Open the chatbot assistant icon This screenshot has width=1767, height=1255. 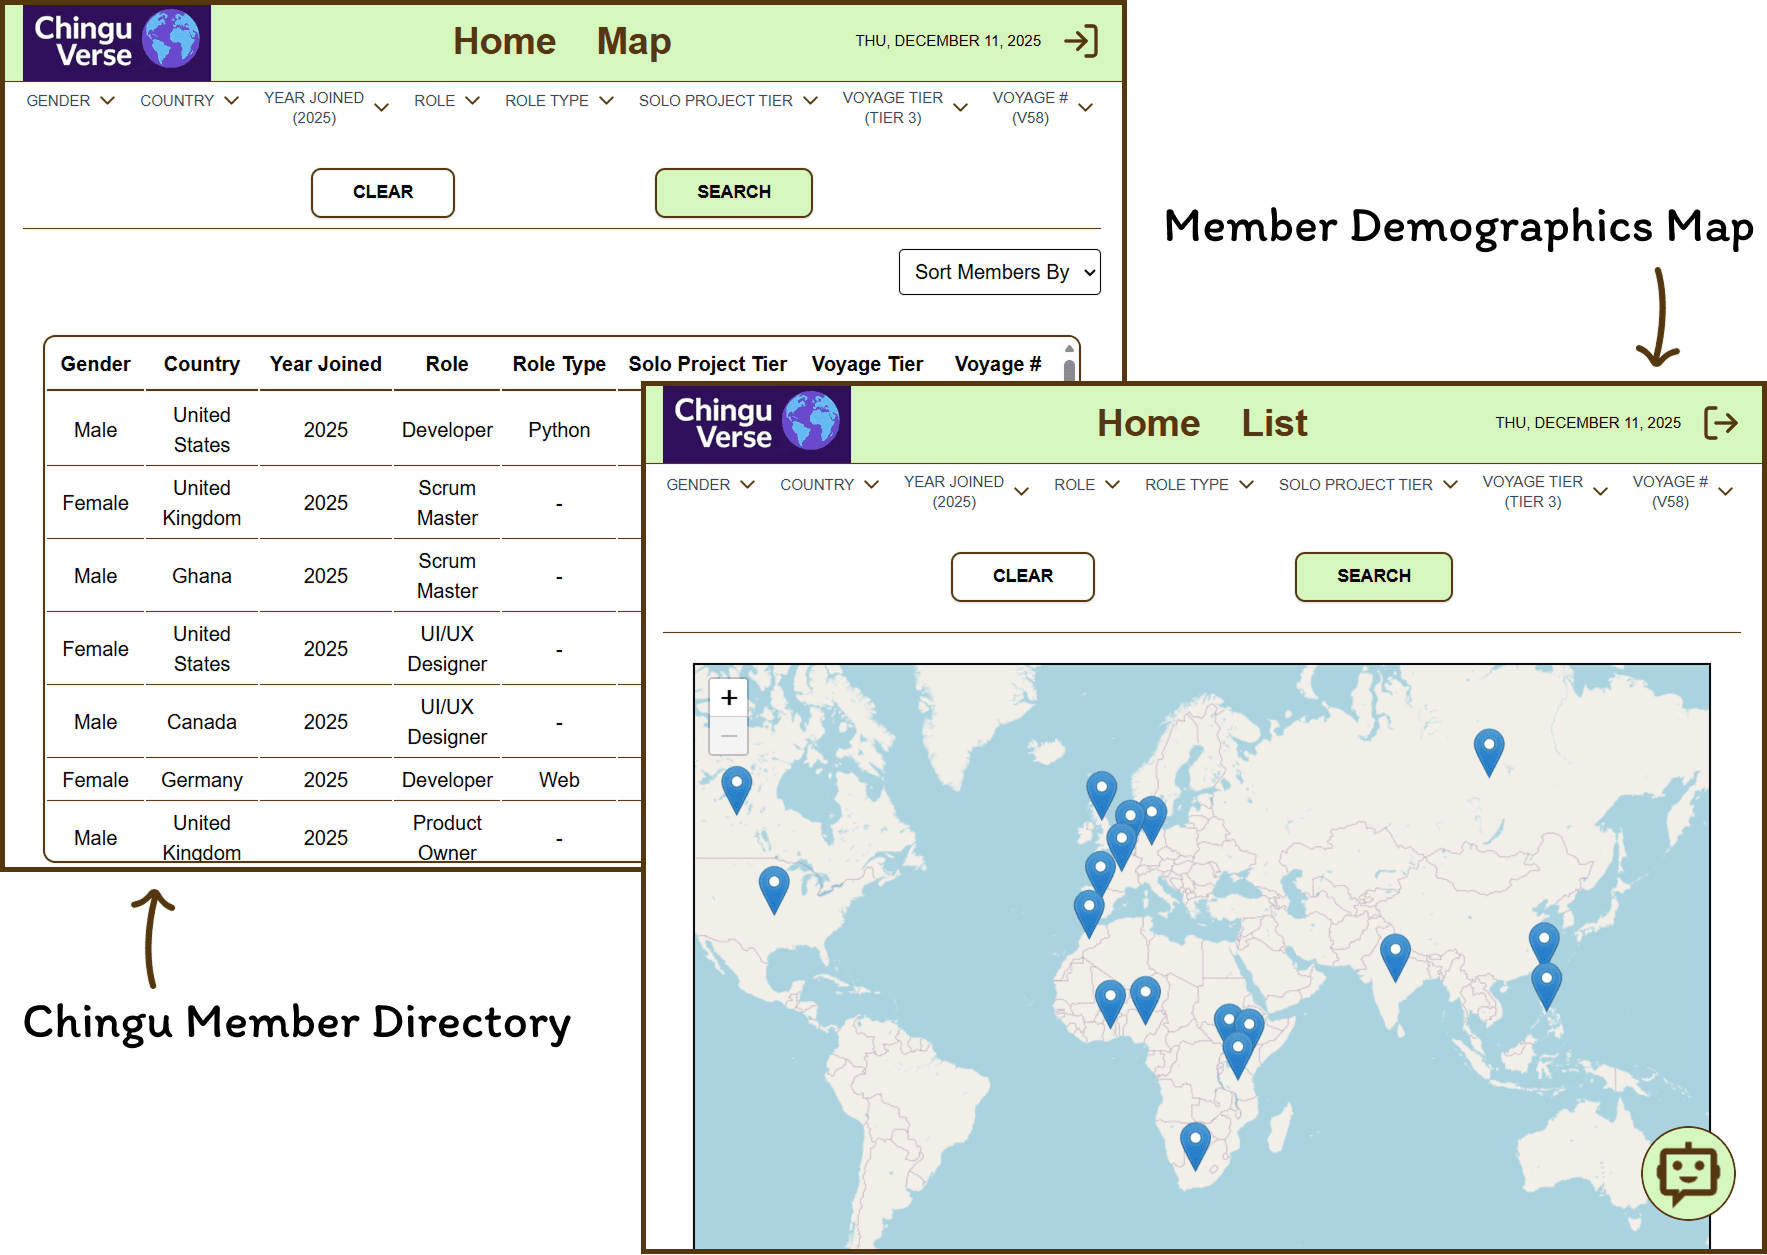point(1688,1174)
